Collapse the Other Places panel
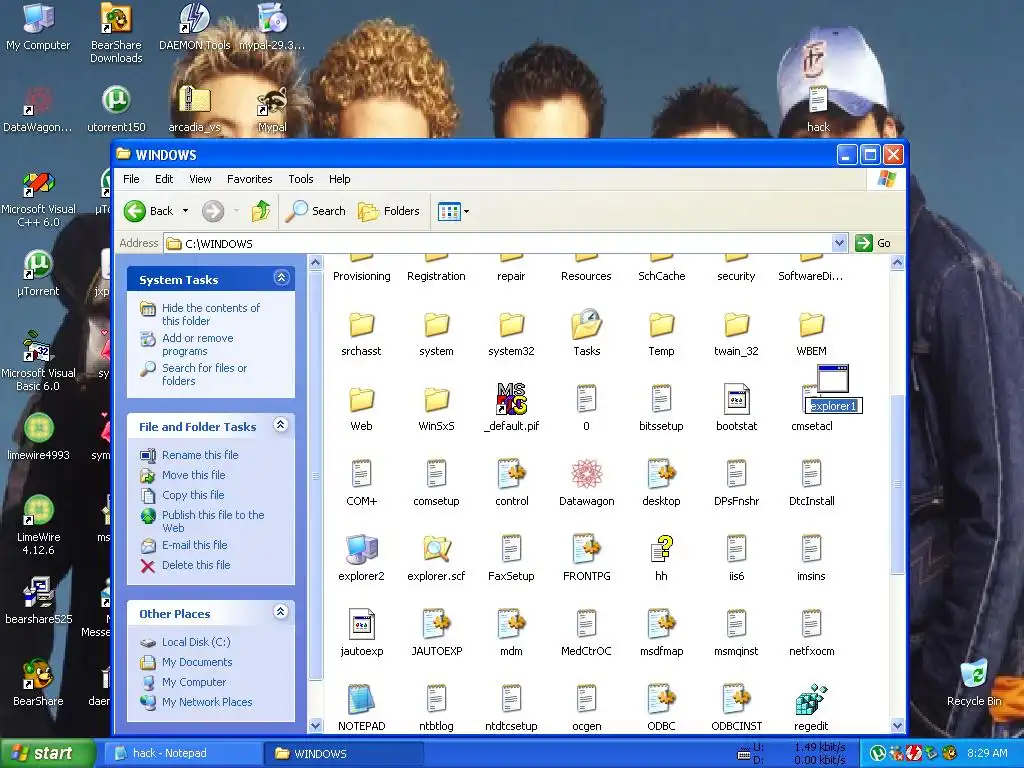 pos(281,612)
